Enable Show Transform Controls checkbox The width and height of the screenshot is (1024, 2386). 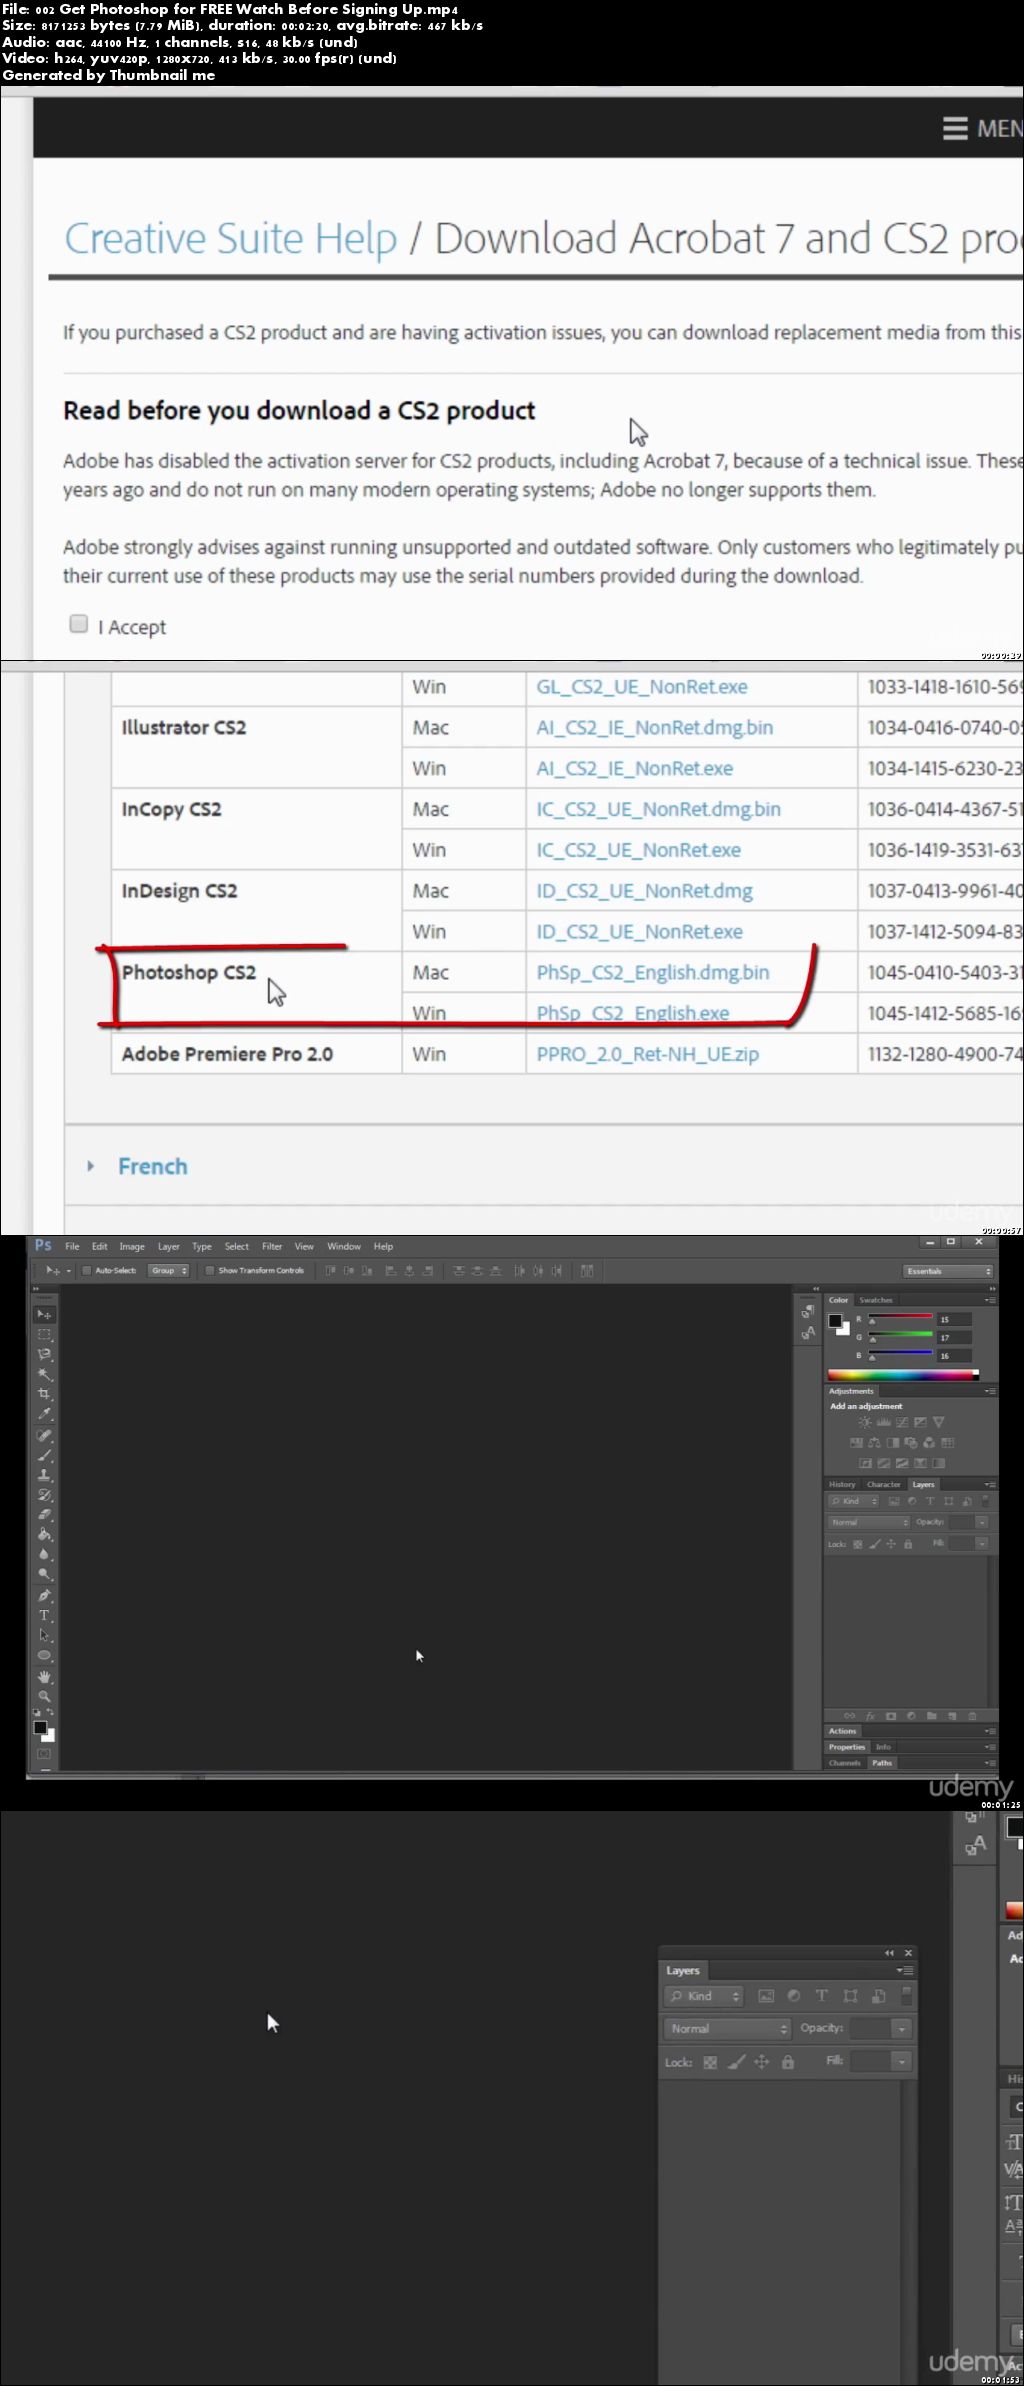[210, 1271]
